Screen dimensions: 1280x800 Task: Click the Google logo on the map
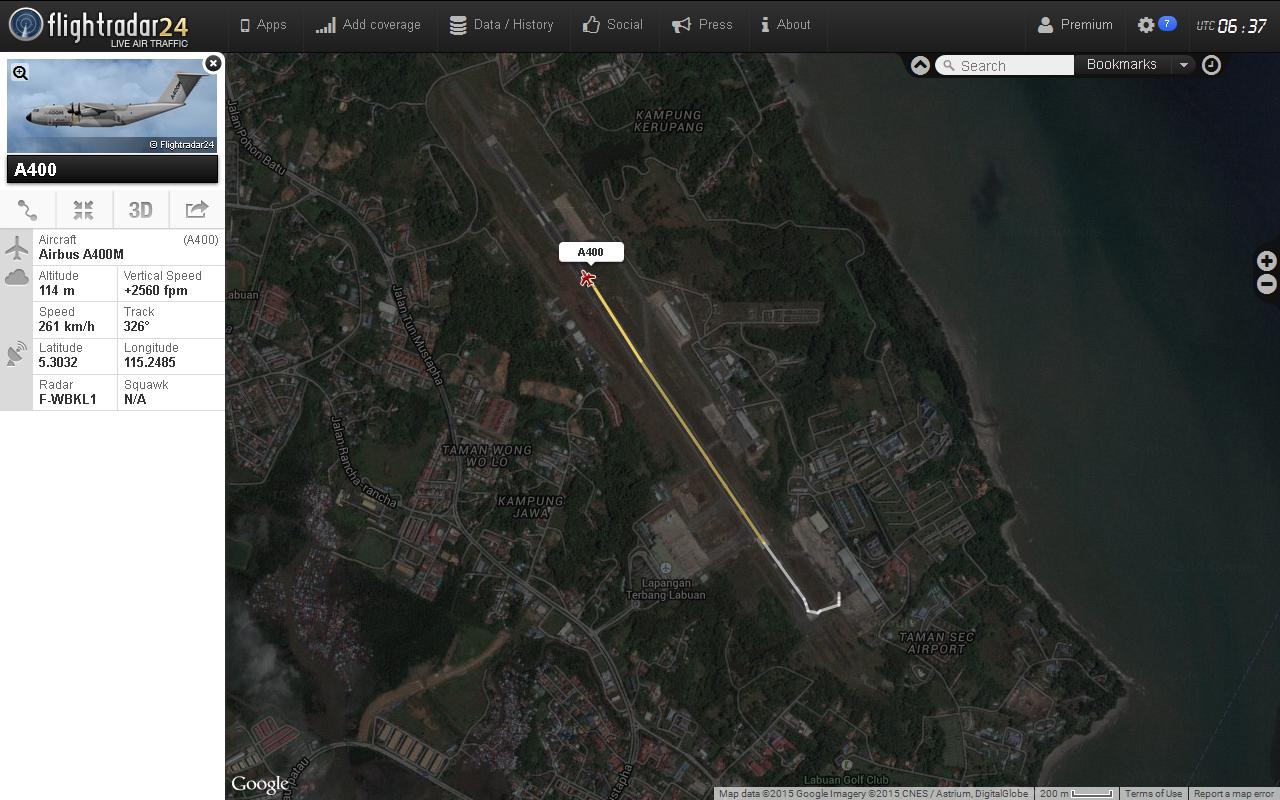pos(260,784)
